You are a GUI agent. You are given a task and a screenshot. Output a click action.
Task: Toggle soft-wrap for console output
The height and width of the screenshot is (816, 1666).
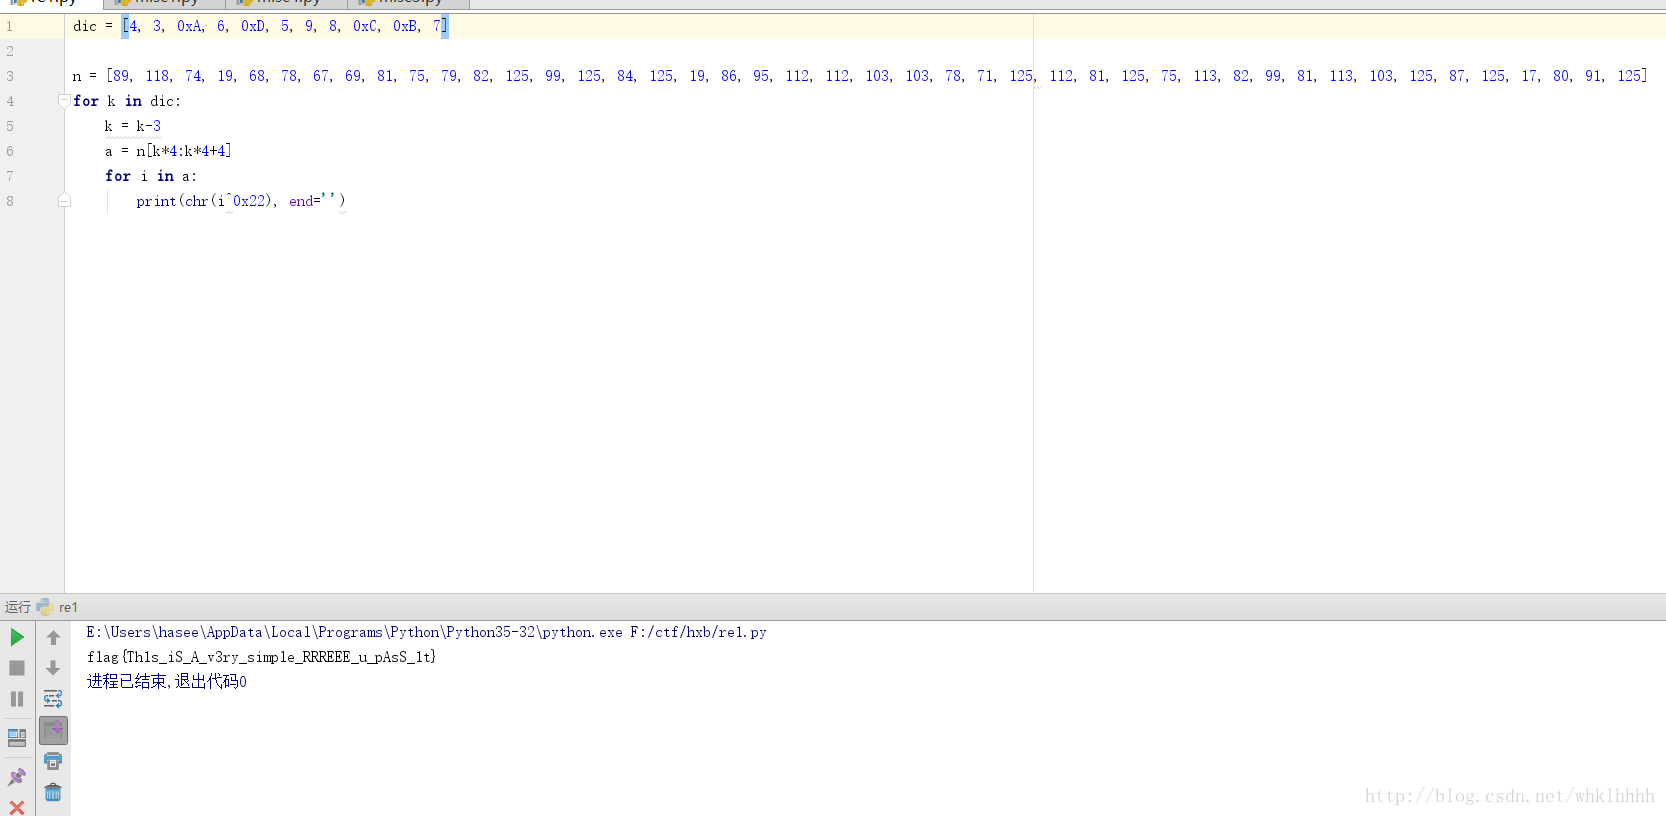(x=53, y=699)
